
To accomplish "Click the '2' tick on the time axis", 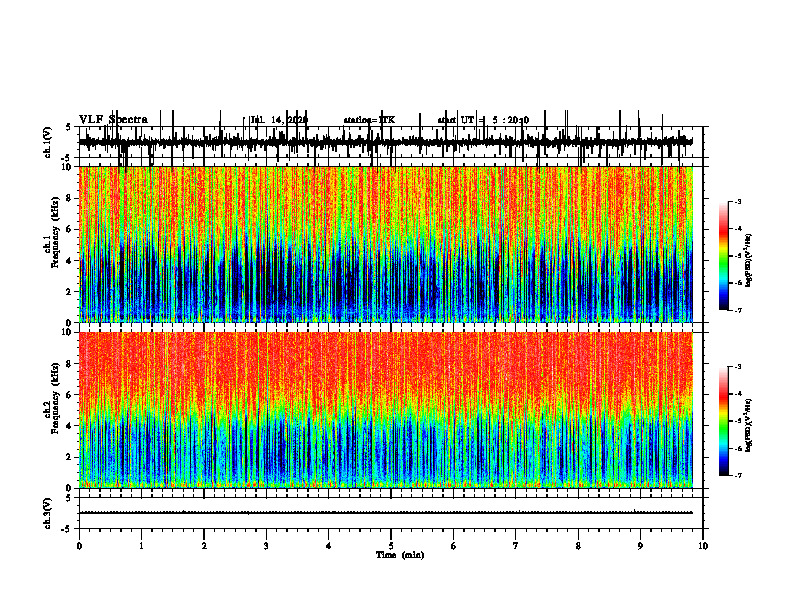I will (x=204, y=546).
